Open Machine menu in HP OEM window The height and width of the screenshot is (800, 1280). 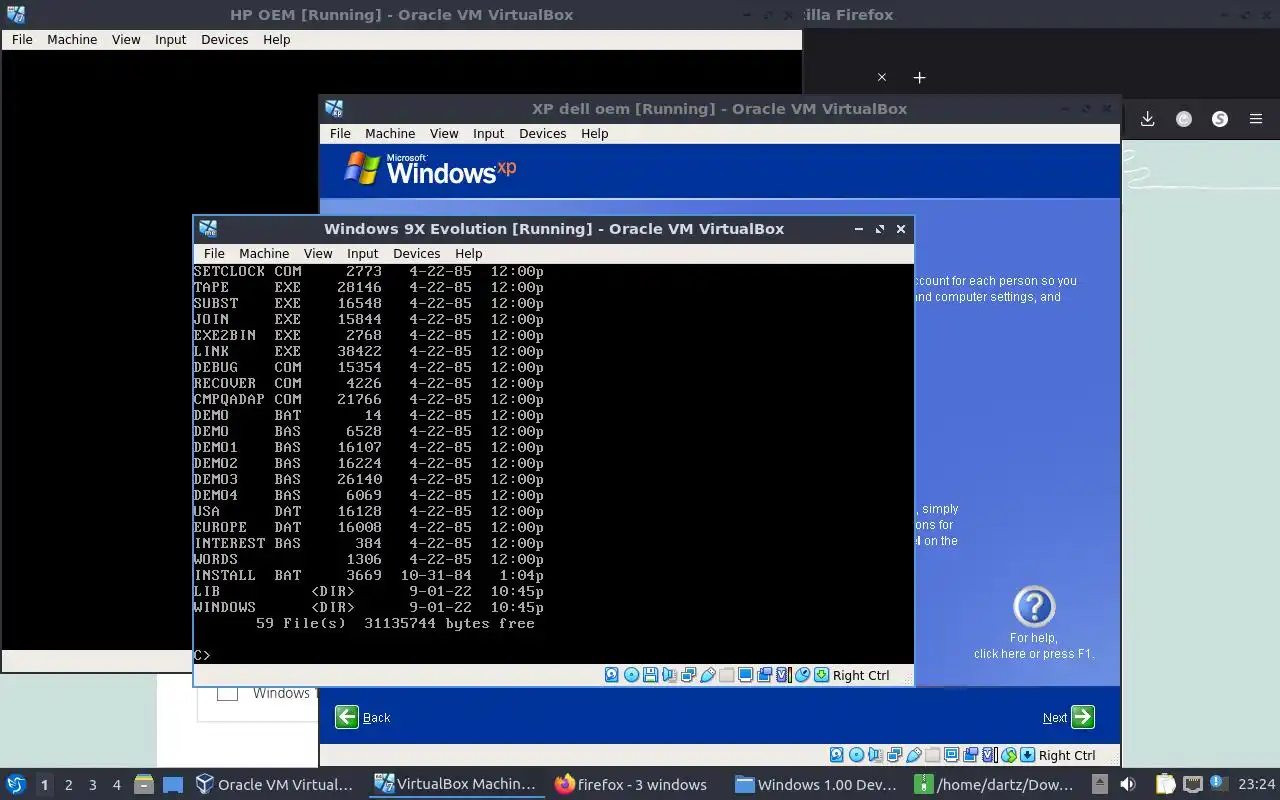pyautogui.click(x=72, y=39)
